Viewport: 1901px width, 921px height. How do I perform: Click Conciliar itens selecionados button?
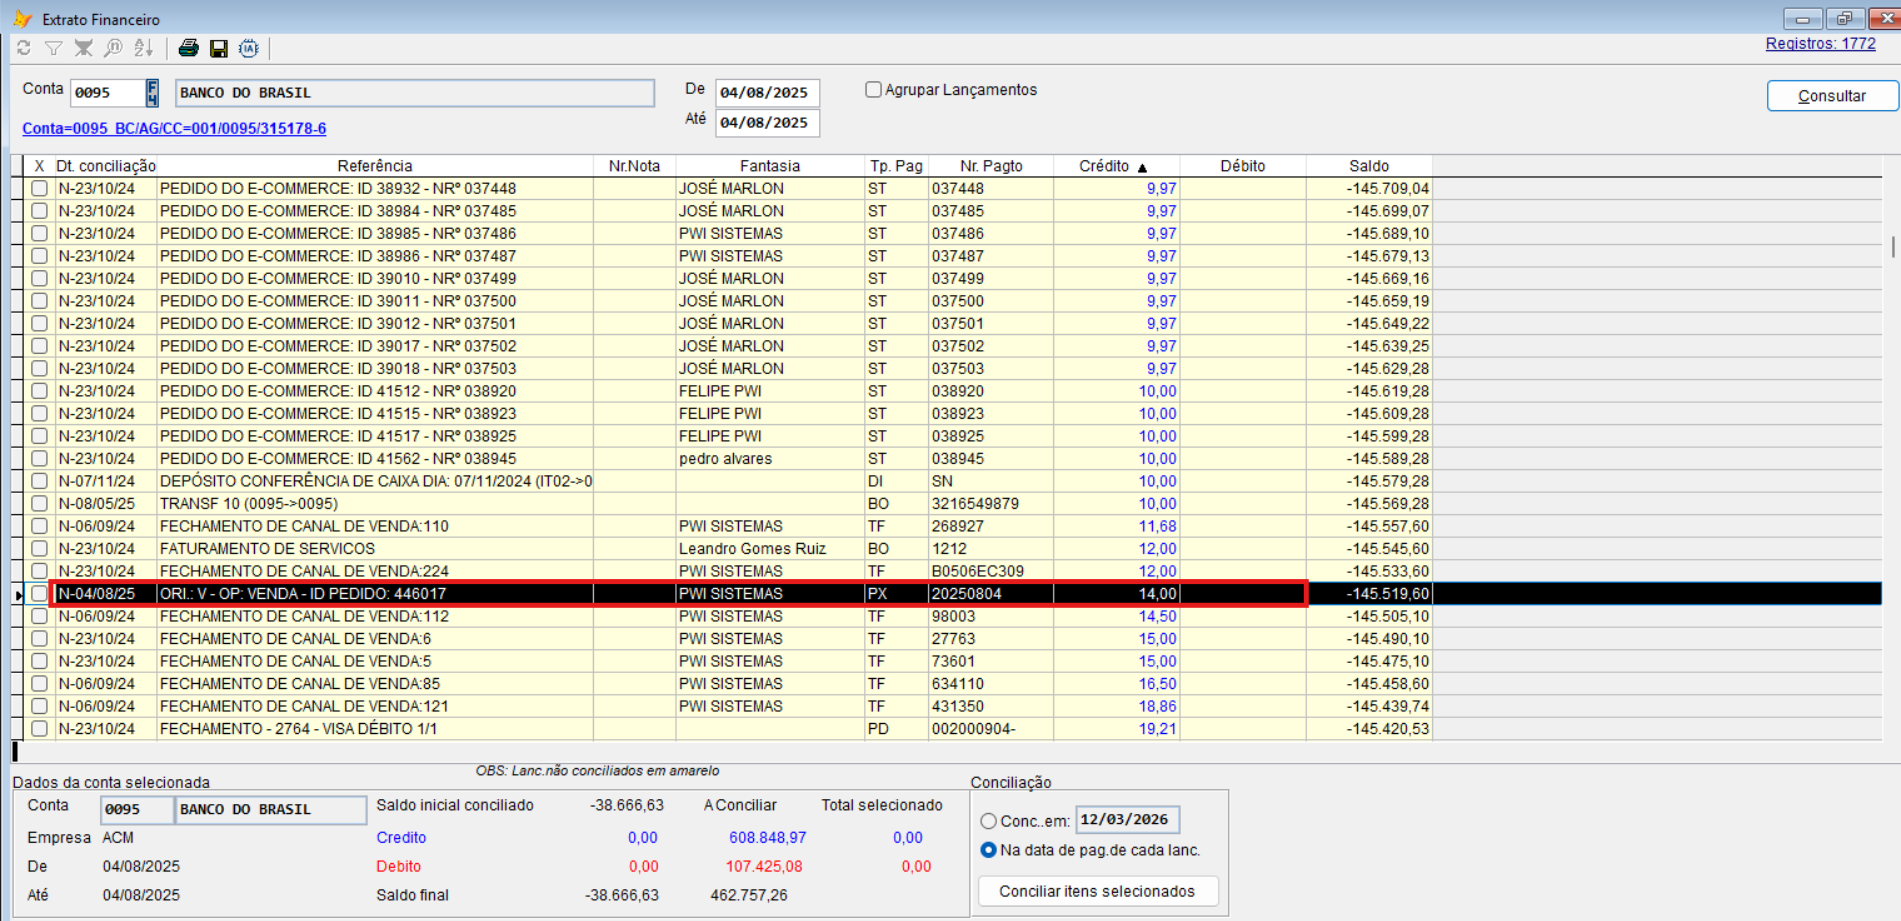[1097, 891]
